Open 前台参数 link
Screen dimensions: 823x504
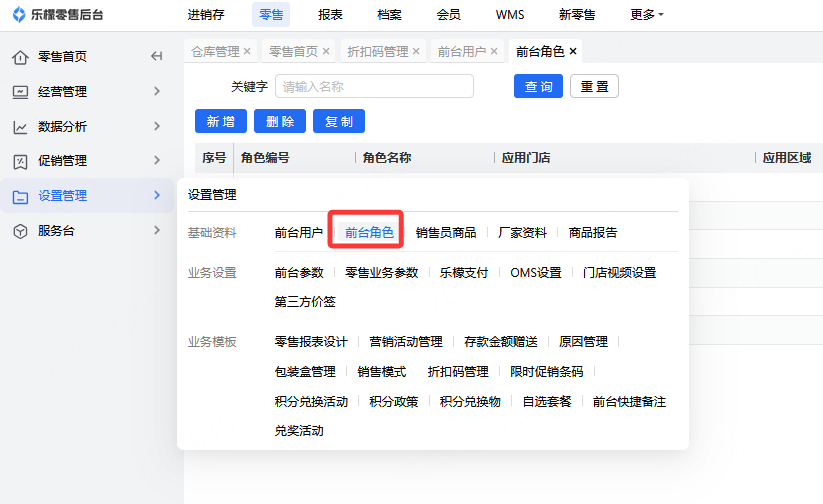(299, 272)
